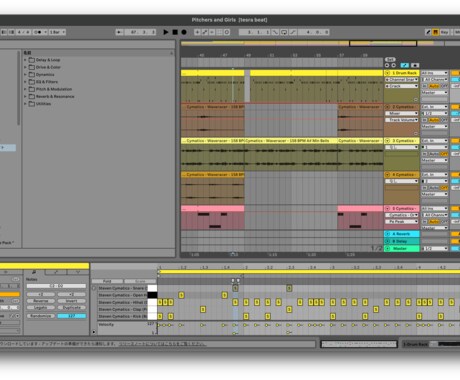Expand the Dynamics folder
Image resolution: width=460 pixels, height=380 pixels.
(x=25, y=75)
